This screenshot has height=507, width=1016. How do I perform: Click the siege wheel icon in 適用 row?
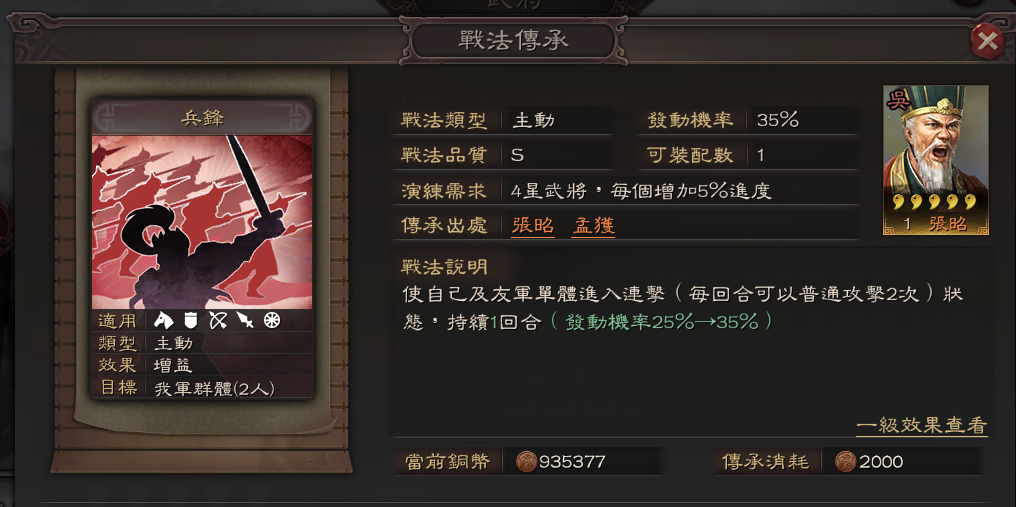click(272, 320)
